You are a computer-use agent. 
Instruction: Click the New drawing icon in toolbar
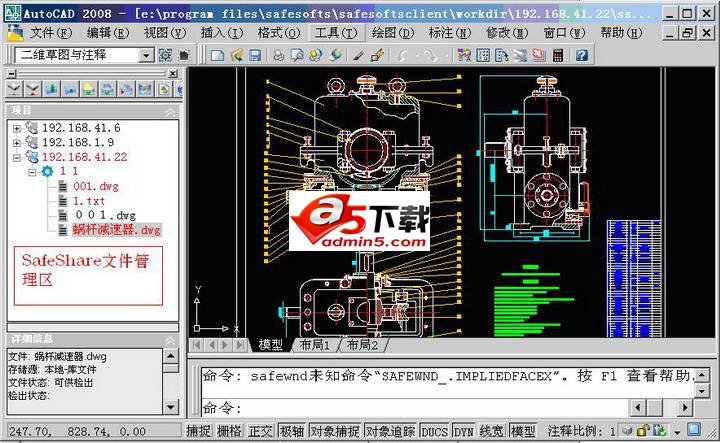[x=217, y=55]
